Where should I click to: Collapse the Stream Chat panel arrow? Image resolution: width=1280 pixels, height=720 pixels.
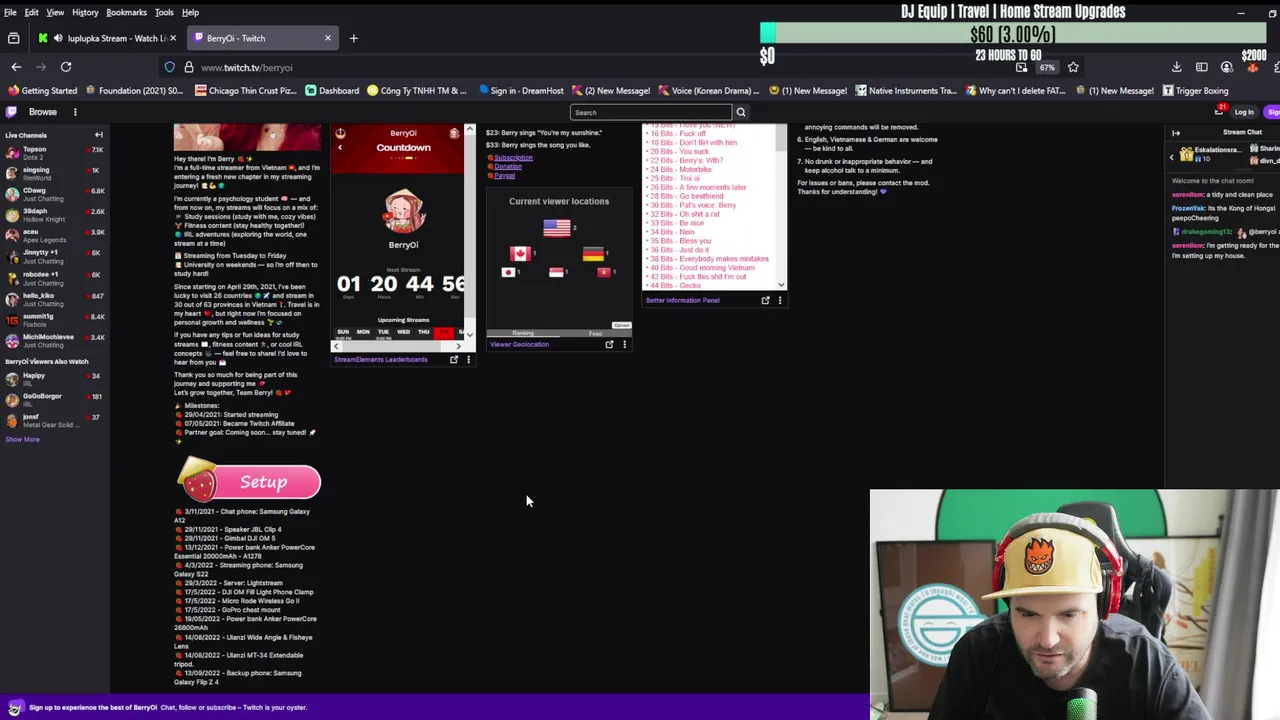point(1176,132)
